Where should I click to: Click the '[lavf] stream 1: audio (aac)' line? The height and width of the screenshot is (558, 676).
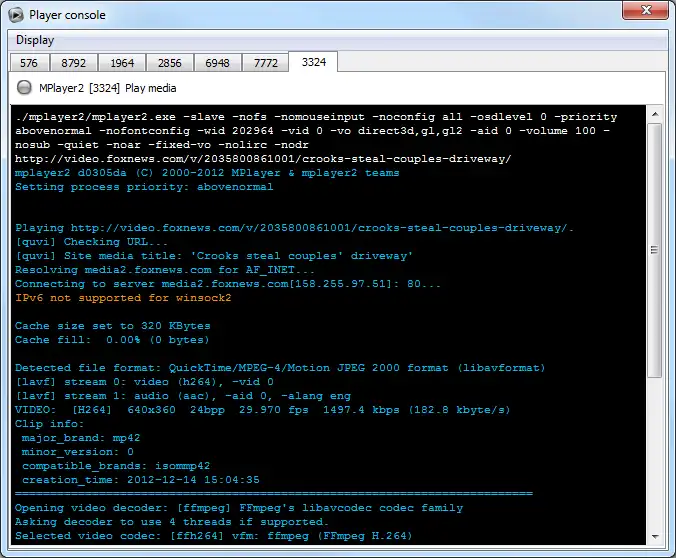click(x=183, y=396)
